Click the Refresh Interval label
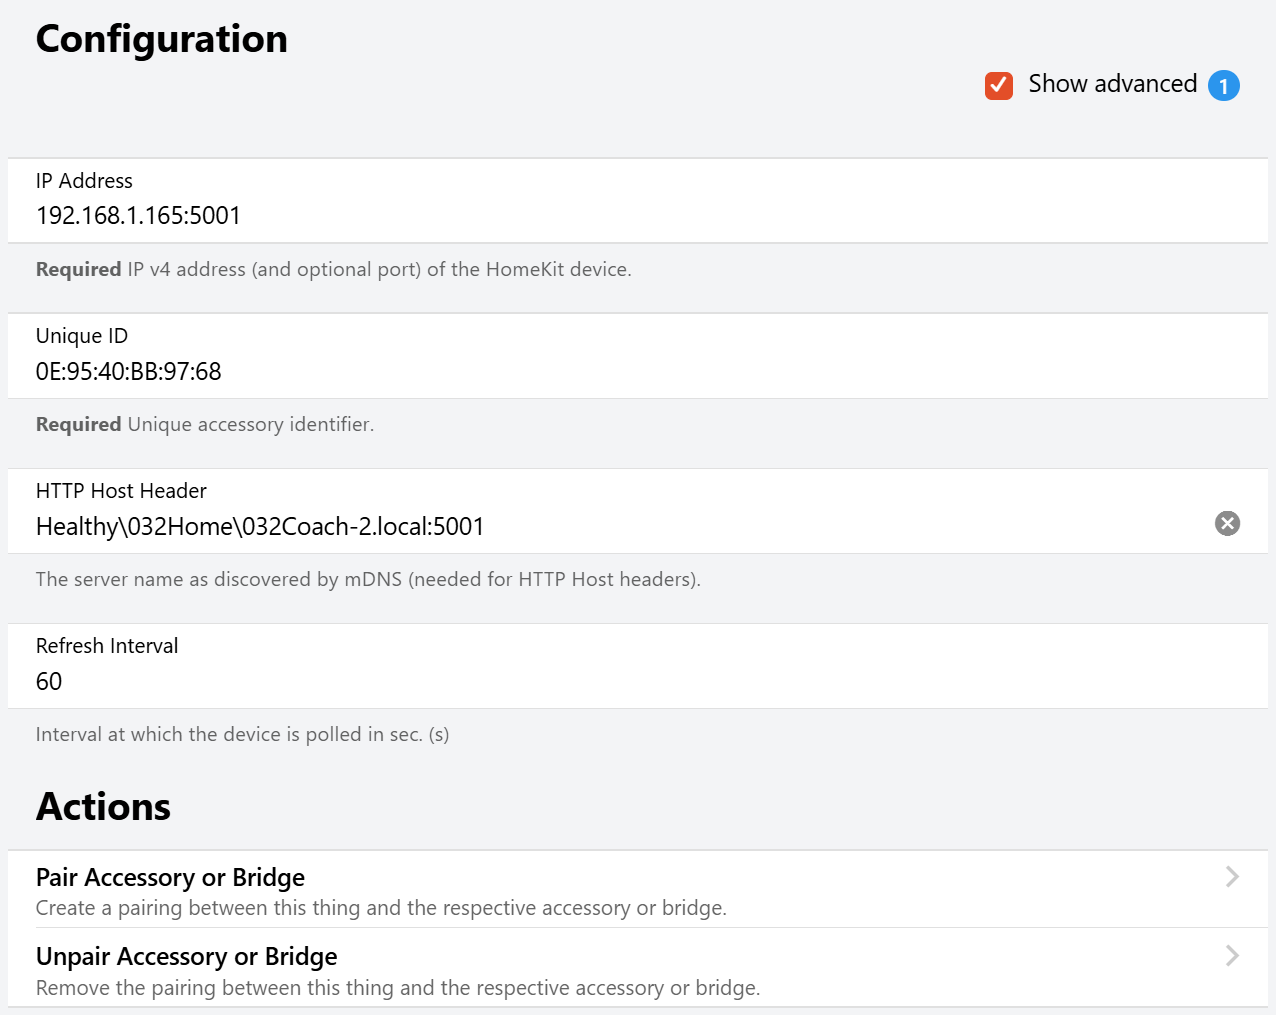Image resolution: width=1276 pixels, height=1015 pixels. point(107,646)
